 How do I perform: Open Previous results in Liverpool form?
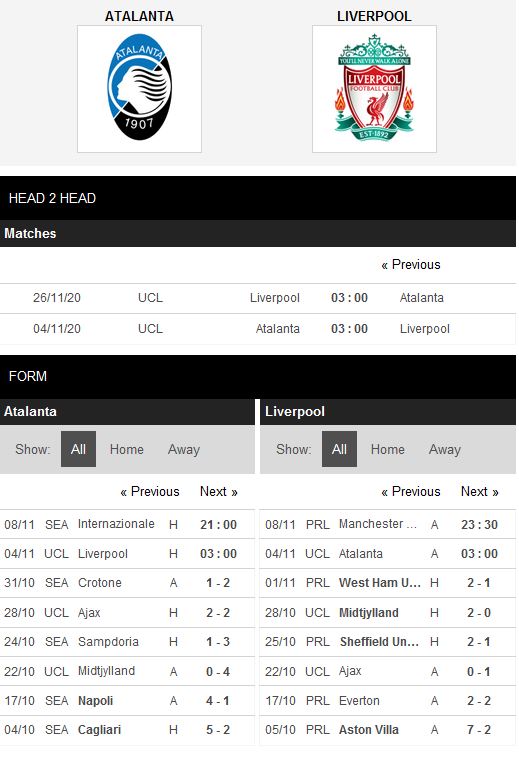[411, 491]
